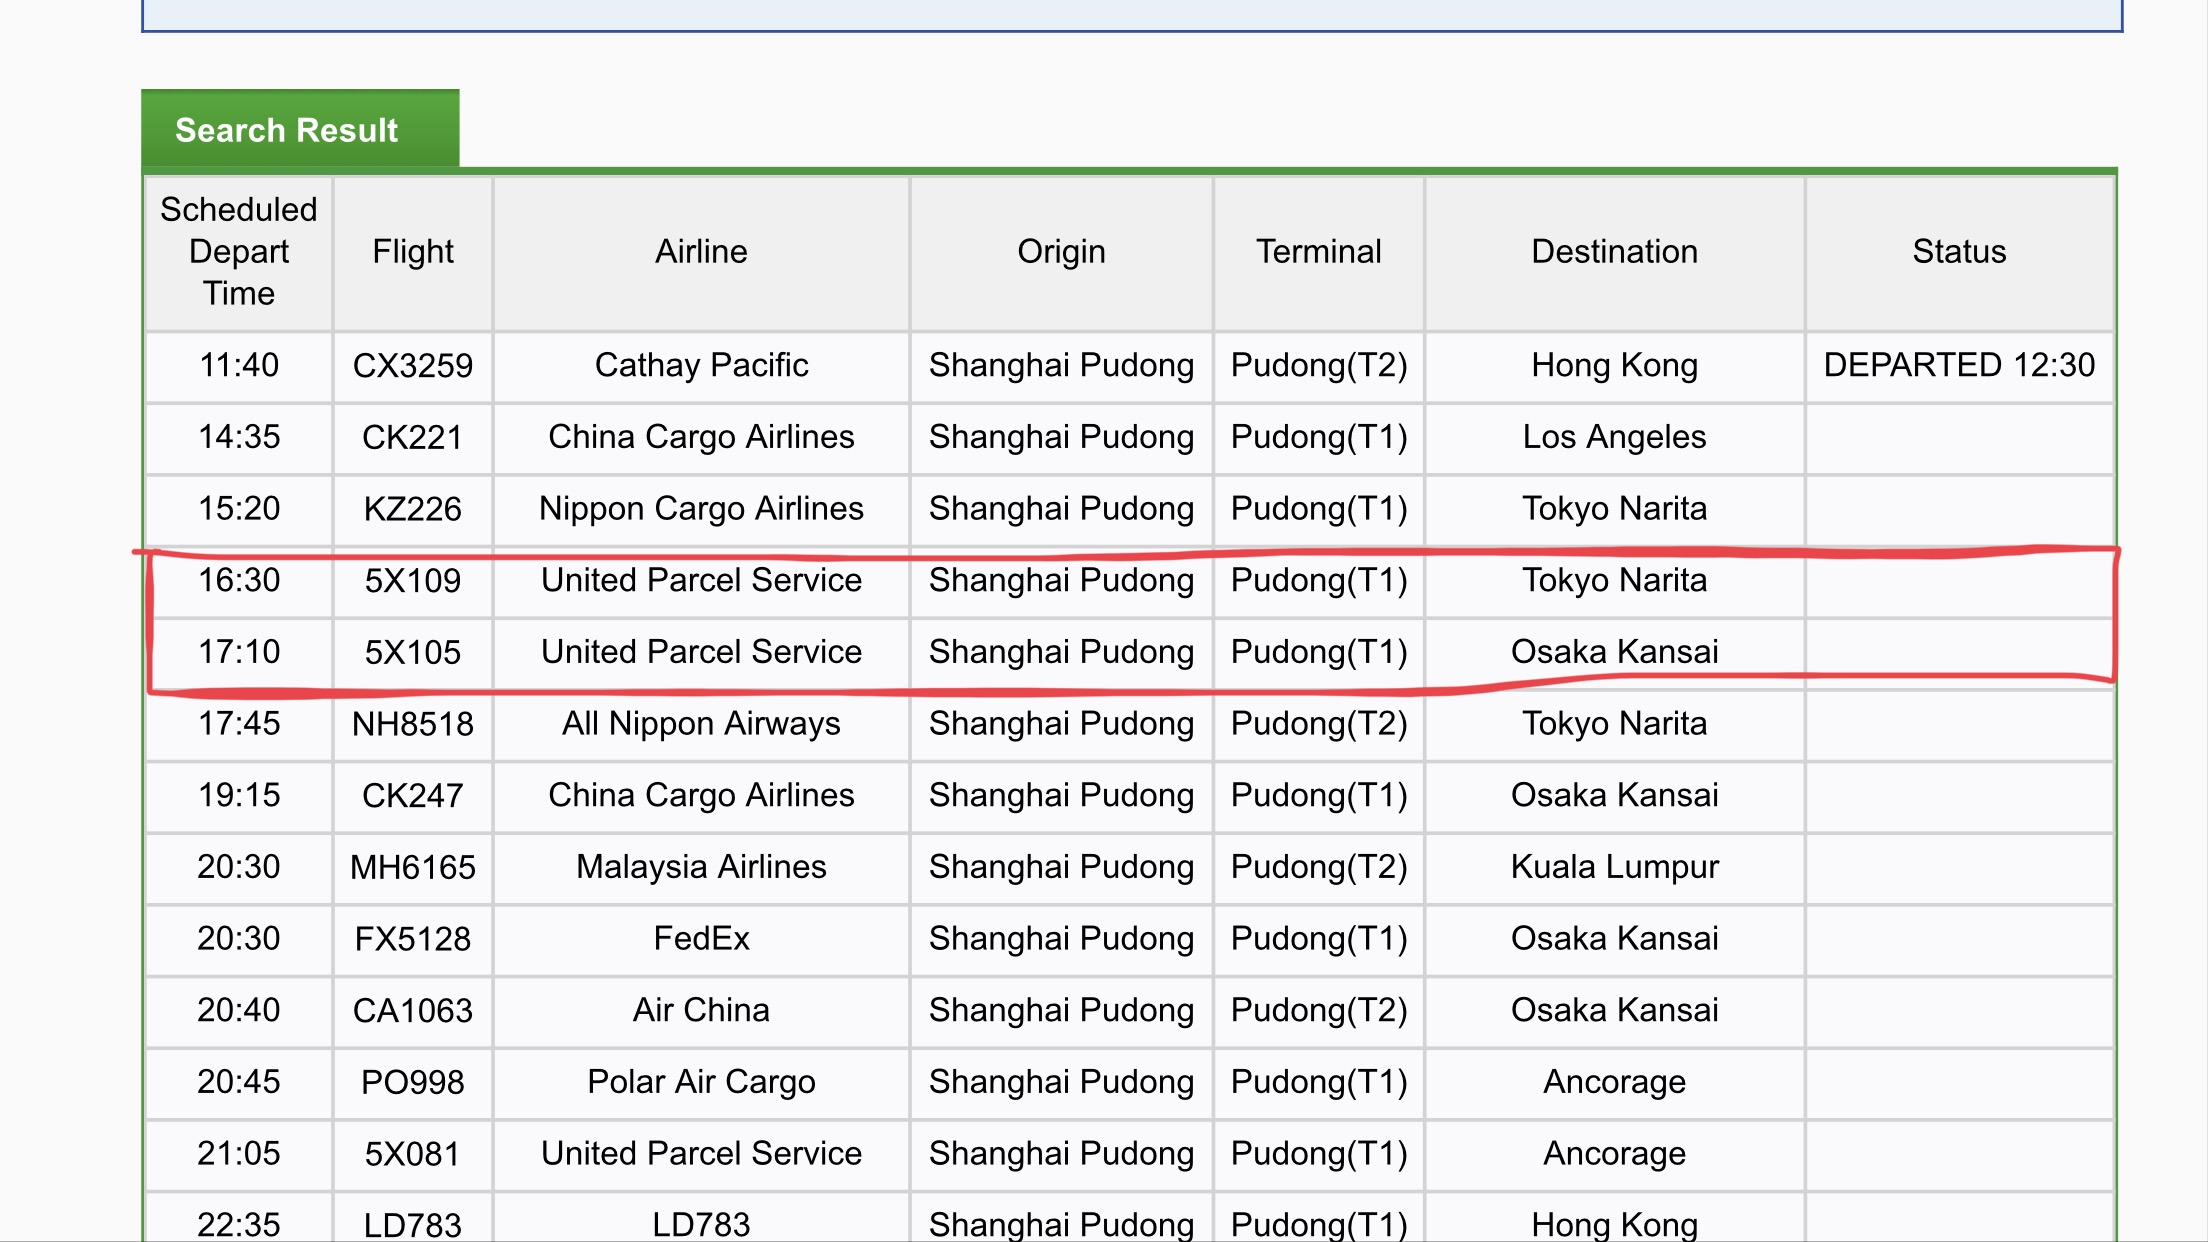Select the DEPARTED 12:30 status cell
The image size is (2208, 1242).
(1959, 366)
